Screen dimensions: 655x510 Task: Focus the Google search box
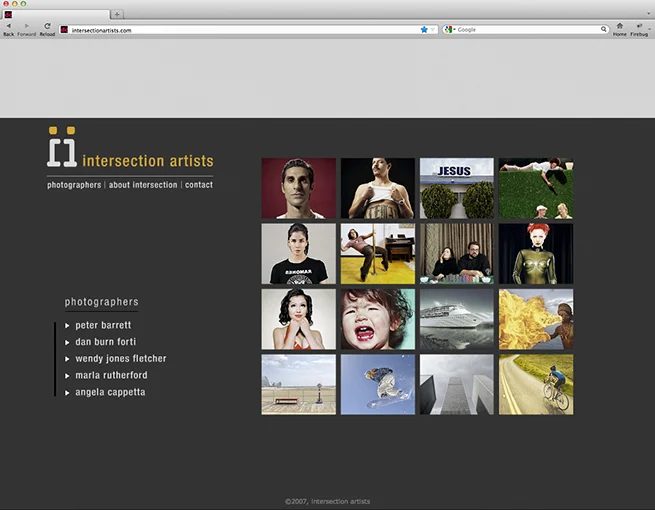coord(528,30)
